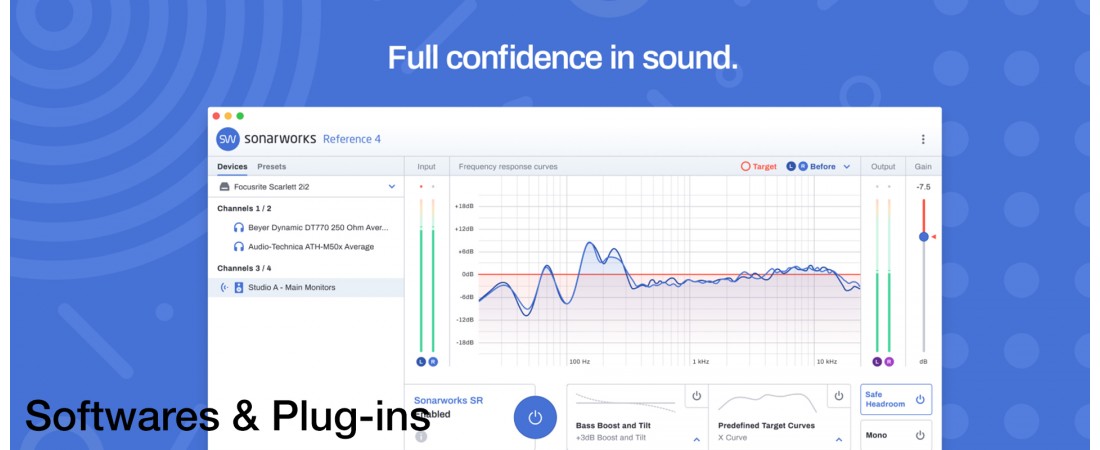
Task: Switch to the Presets tab
Action: coord(271,167)
